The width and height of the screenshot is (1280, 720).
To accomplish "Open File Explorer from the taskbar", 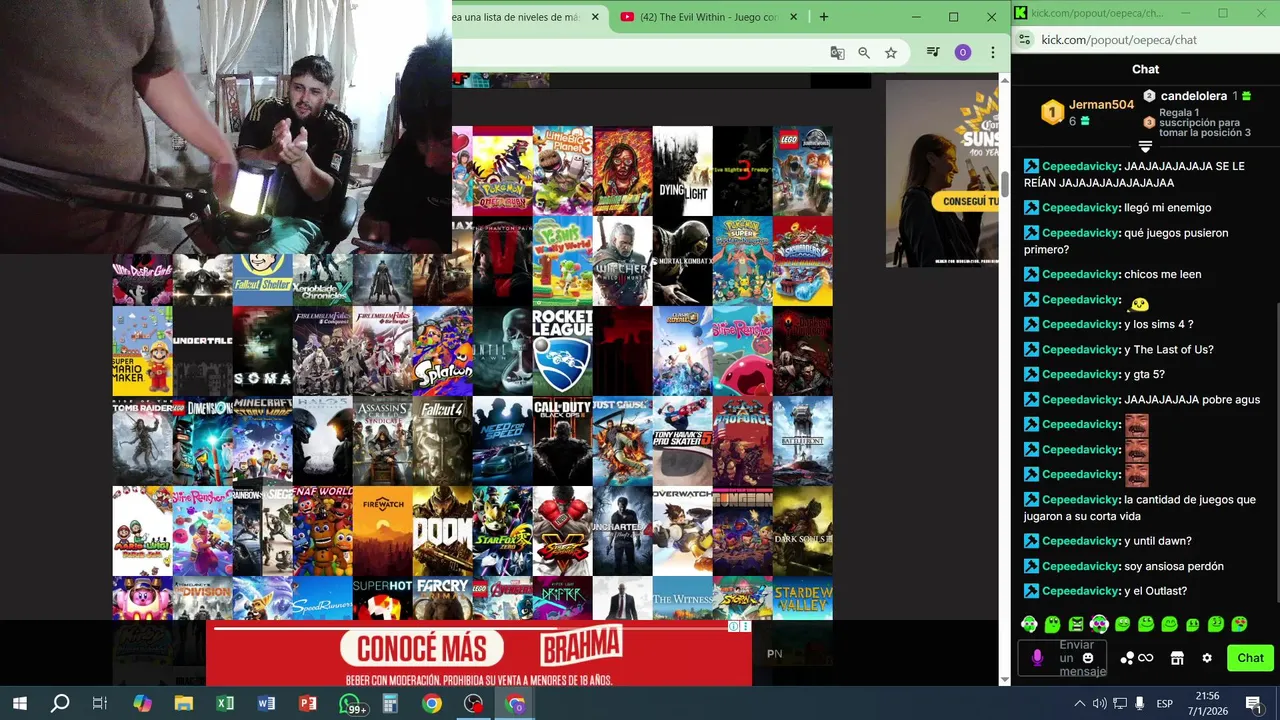I will [x=183, y=703].
